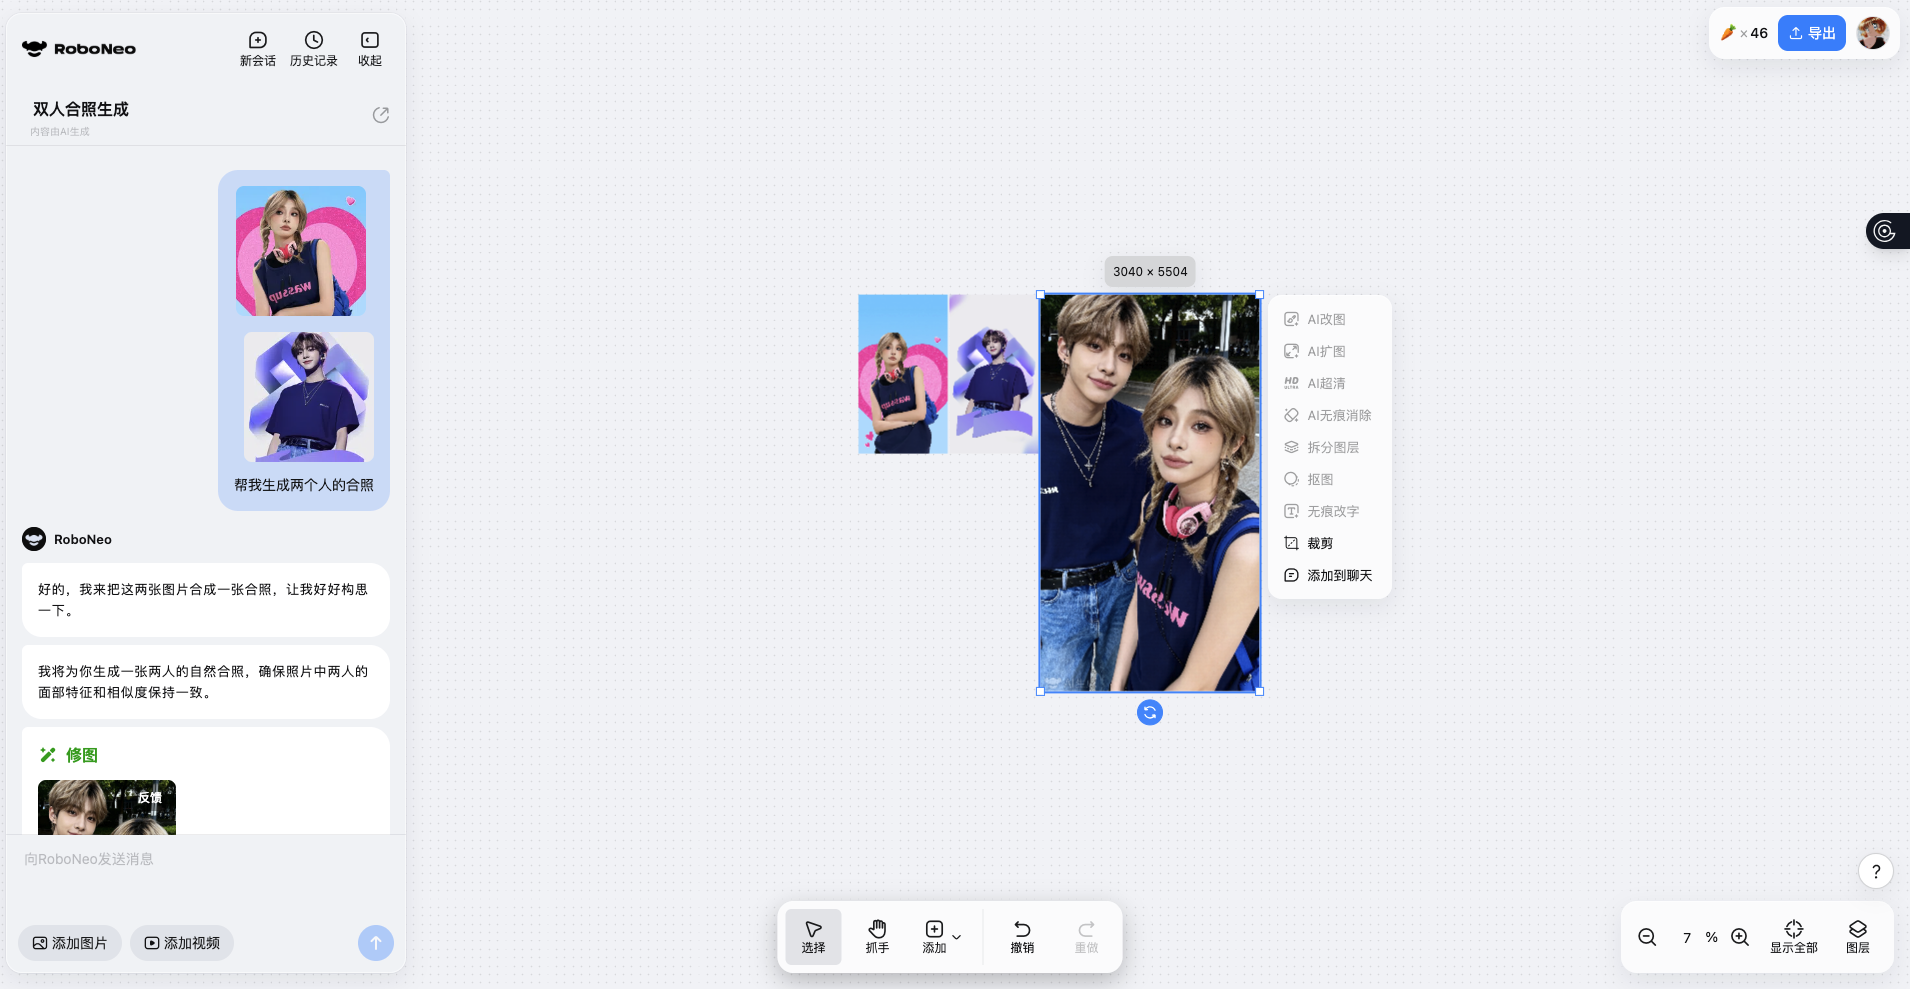Open the layers (图层) panel

[x=1857, y=936]
